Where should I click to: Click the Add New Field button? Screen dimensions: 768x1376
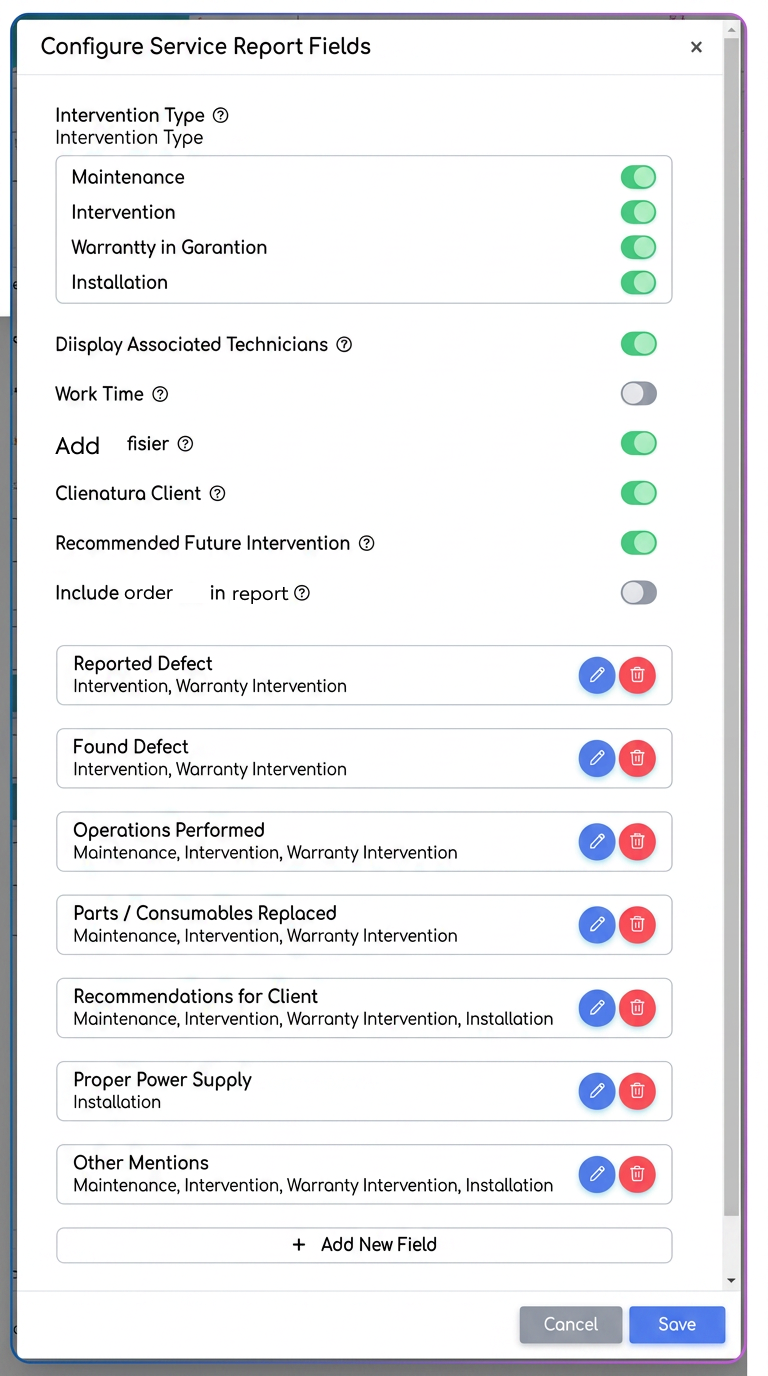click(364, 1245)
